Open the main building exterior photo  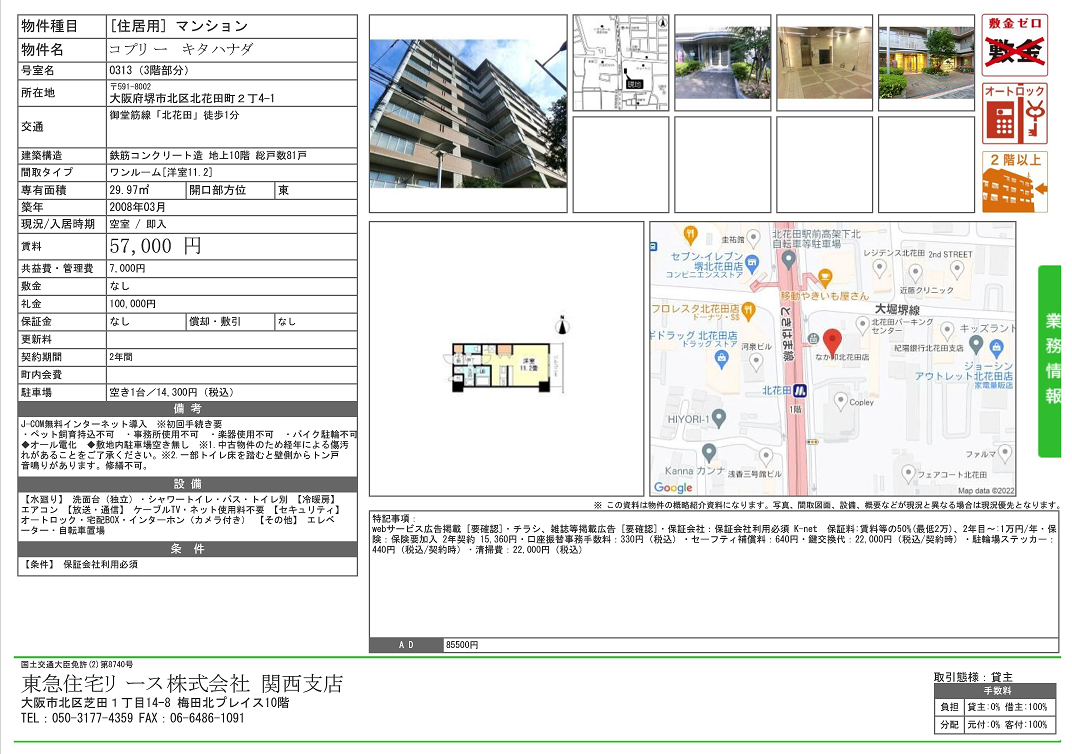pyautogui.click(x=468, y=113)
